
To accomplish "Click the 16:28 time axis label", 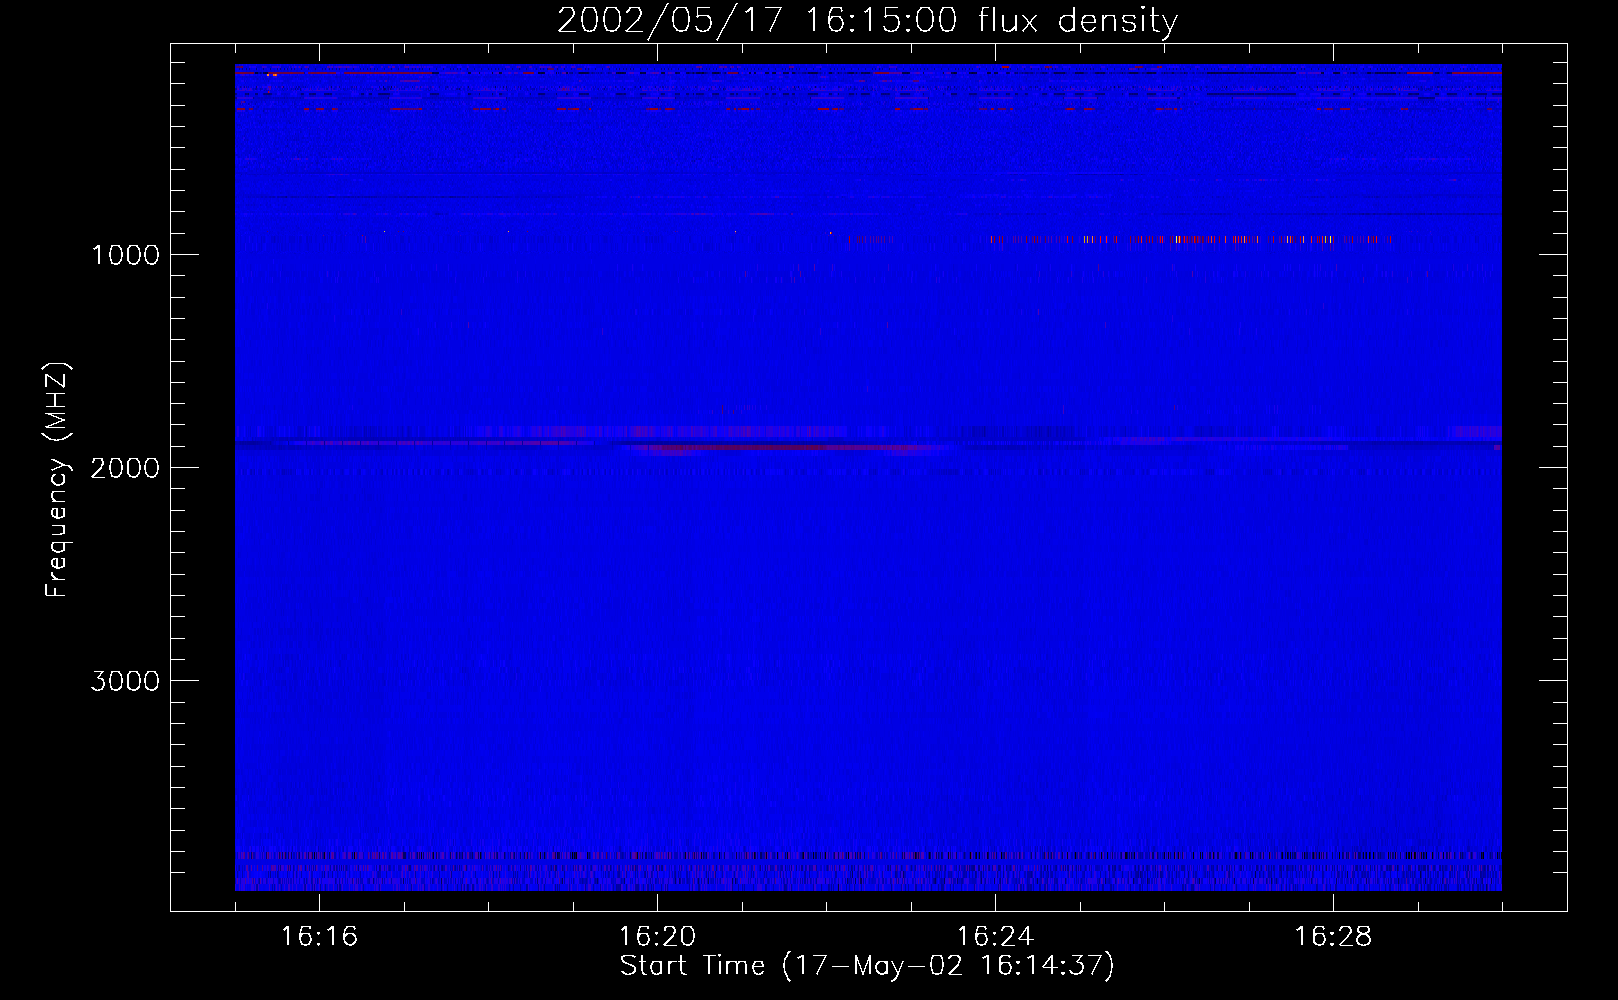I will click(1333, 936).
